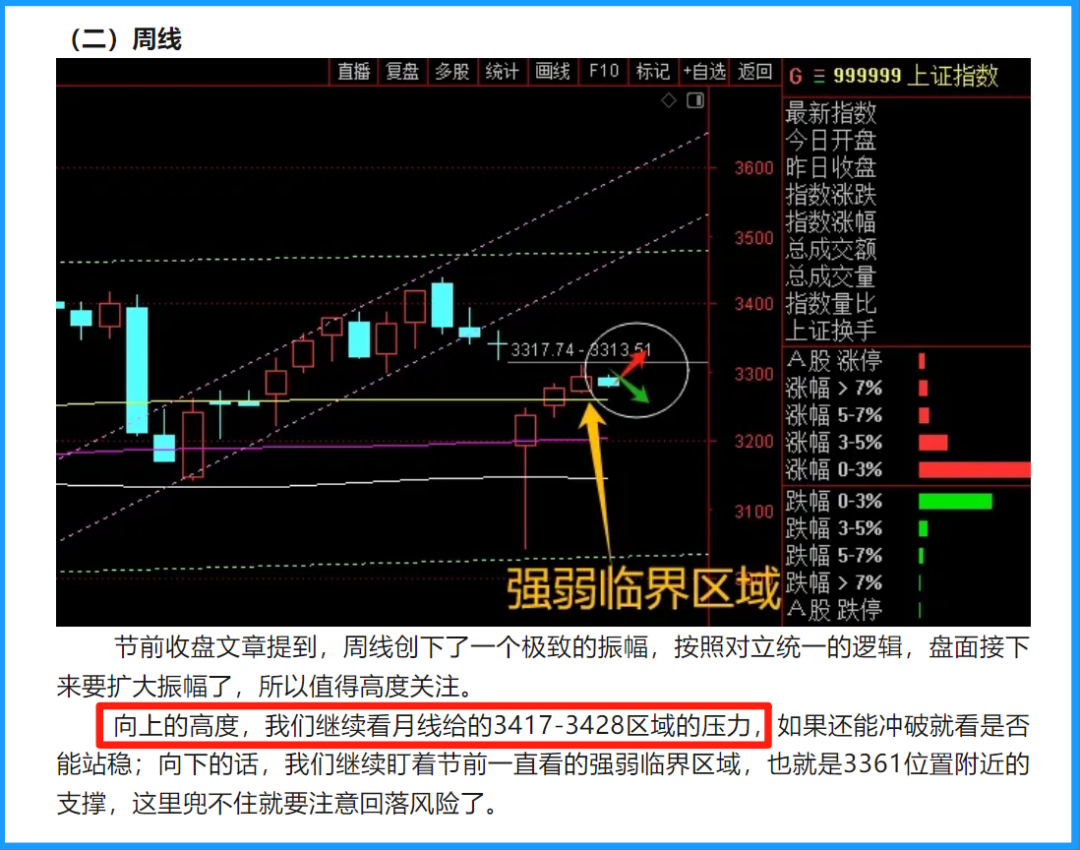This screenshot has width=1080, height=850.
Task: Click the 3500 price axis label
Action: 754,238
